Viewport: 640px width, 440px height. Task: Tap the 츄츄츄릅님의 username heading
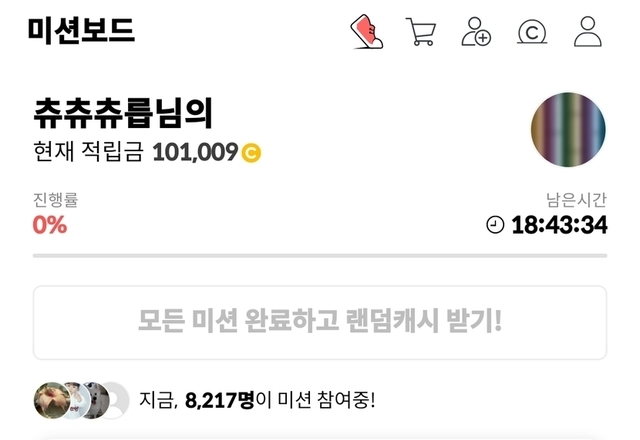tap(123, 113)
